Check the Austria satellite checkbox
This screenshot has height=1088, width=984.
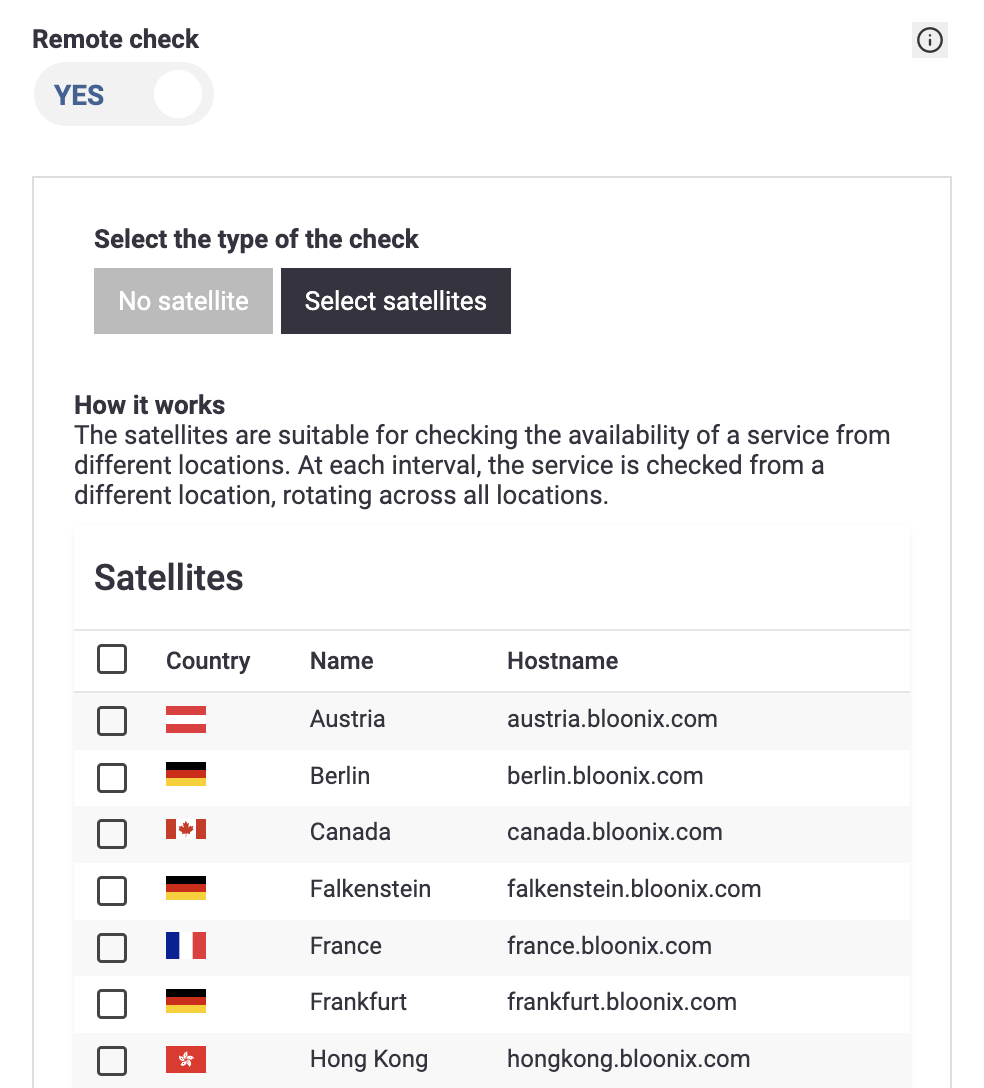click(x=112, y=721)
